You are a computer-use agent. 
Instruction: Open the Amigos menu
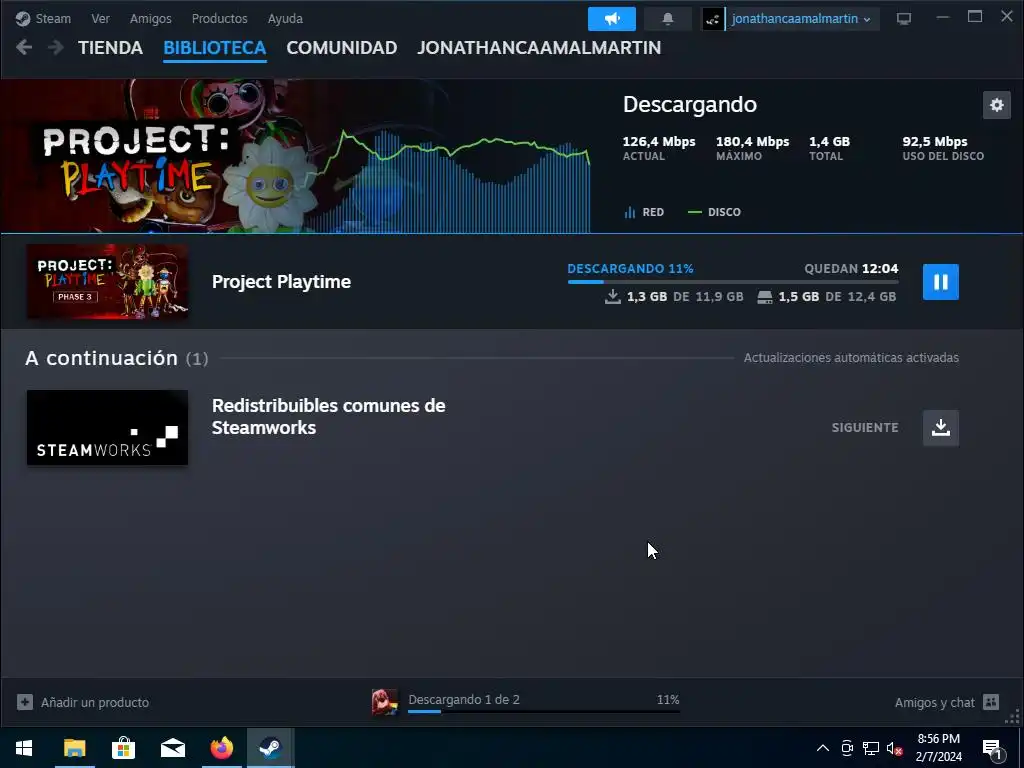tap(150, 18)
